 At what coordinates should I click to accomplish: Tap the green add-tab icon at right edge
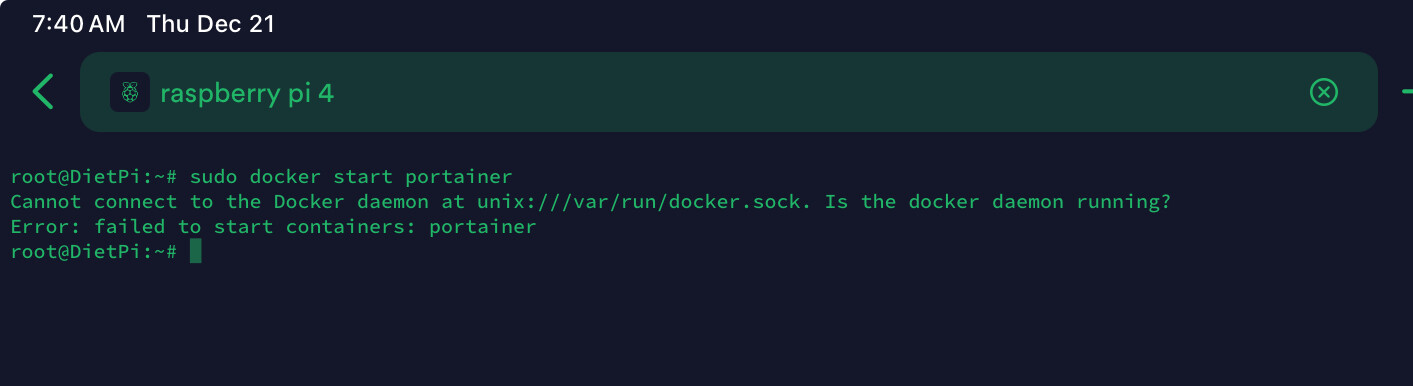click(x=1407, y=92)
